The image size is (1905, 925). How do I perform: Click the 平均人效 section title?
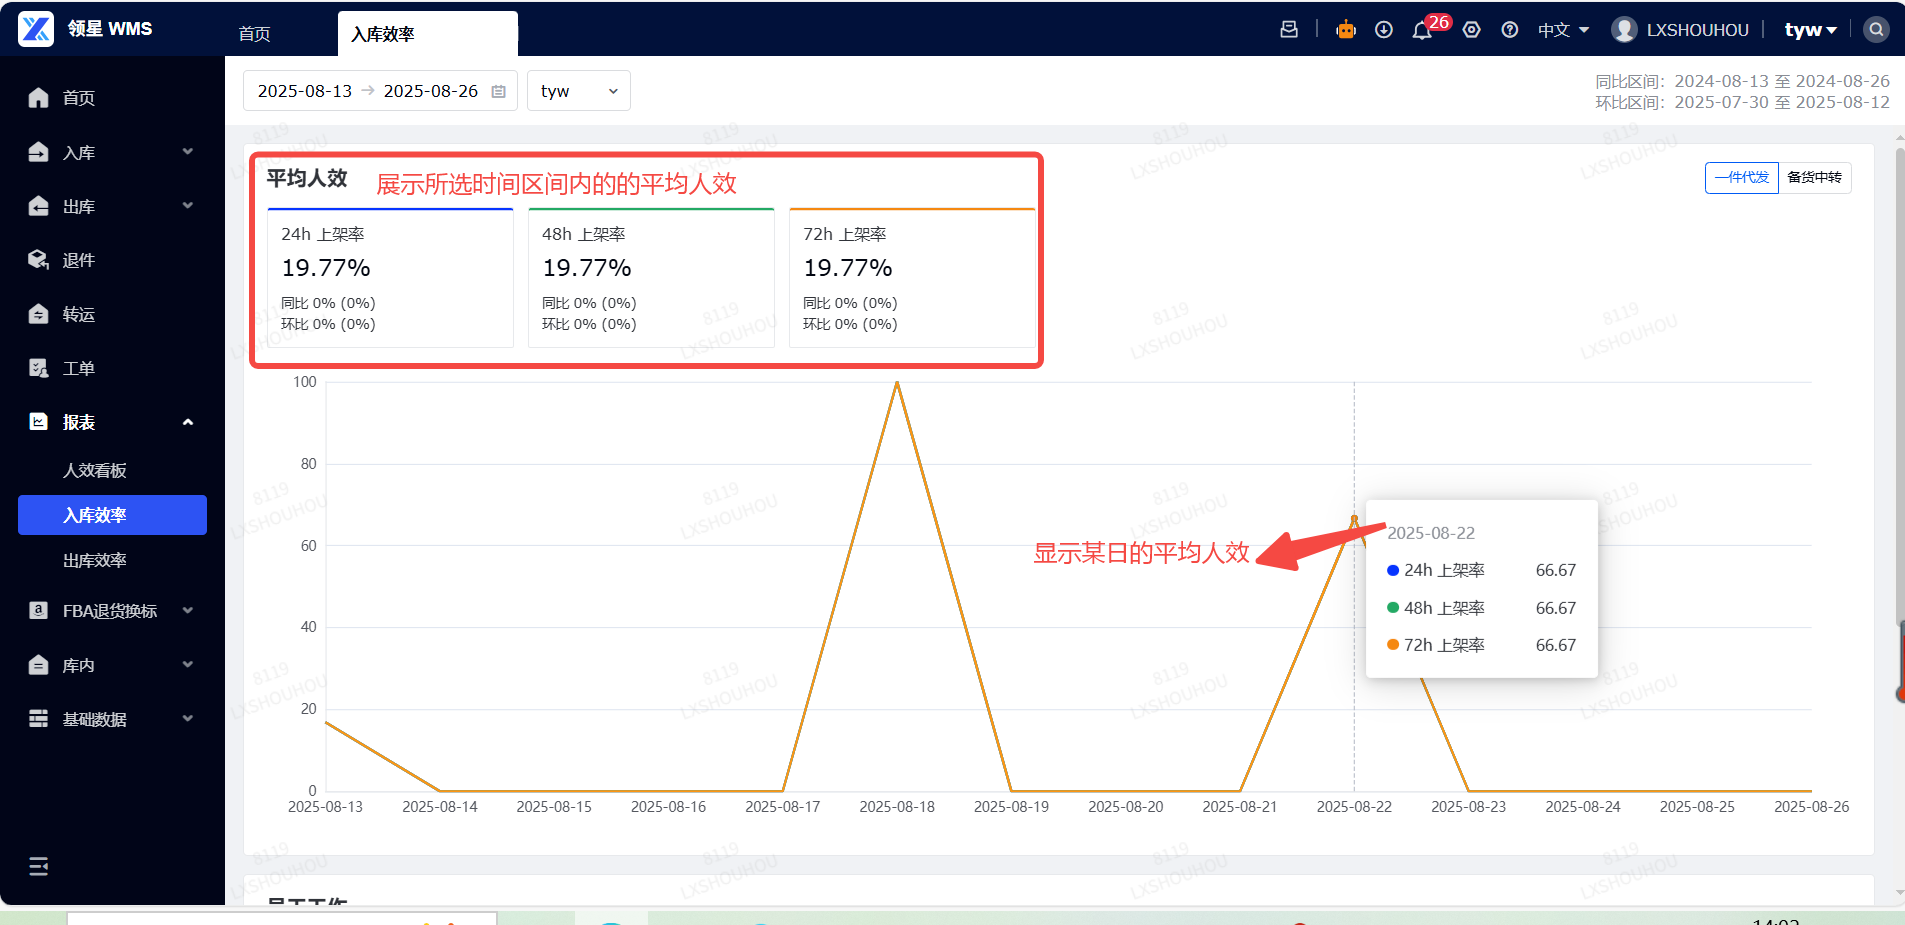click(x=307, y=179)
